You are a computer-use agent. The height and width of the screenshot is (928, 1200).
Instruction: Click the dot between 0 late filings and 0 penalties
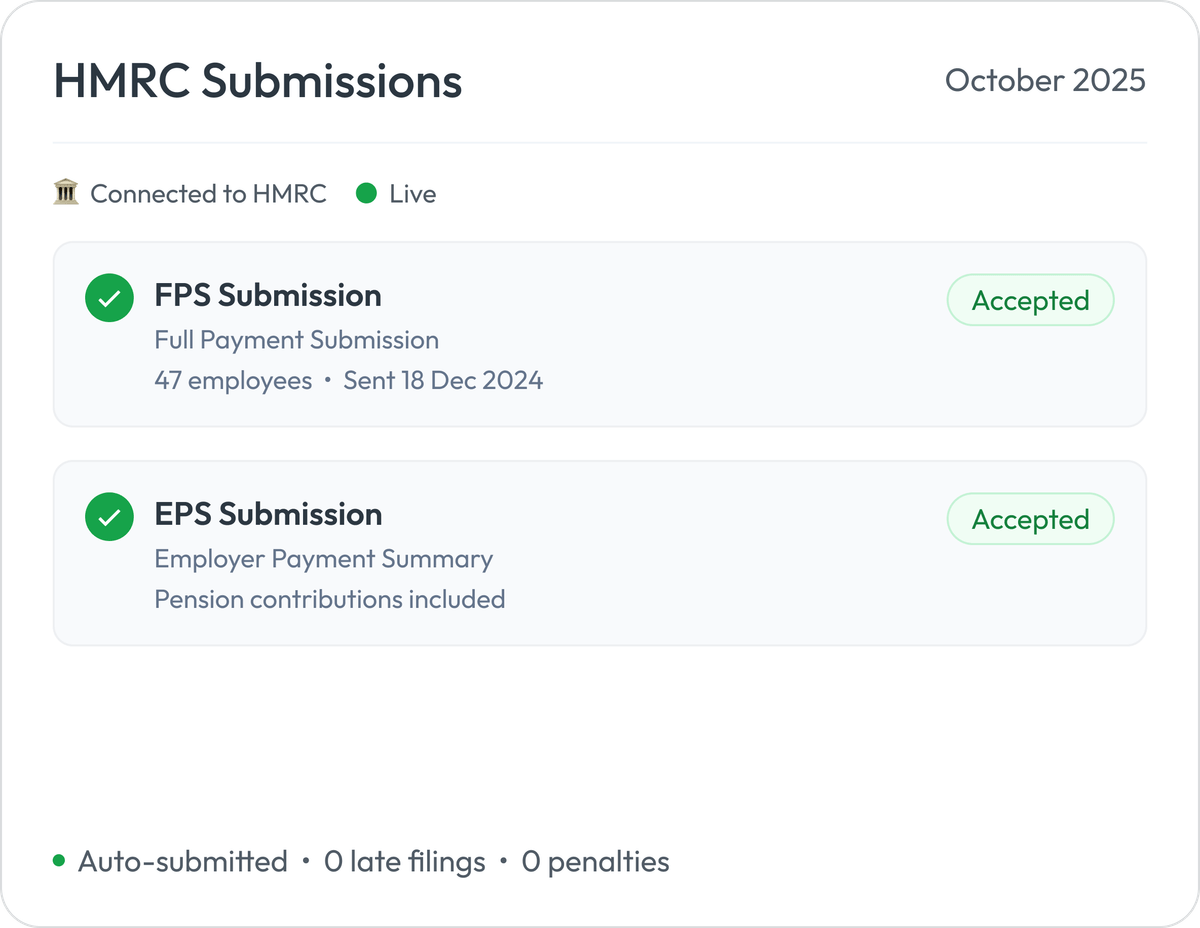pos(504,861)
